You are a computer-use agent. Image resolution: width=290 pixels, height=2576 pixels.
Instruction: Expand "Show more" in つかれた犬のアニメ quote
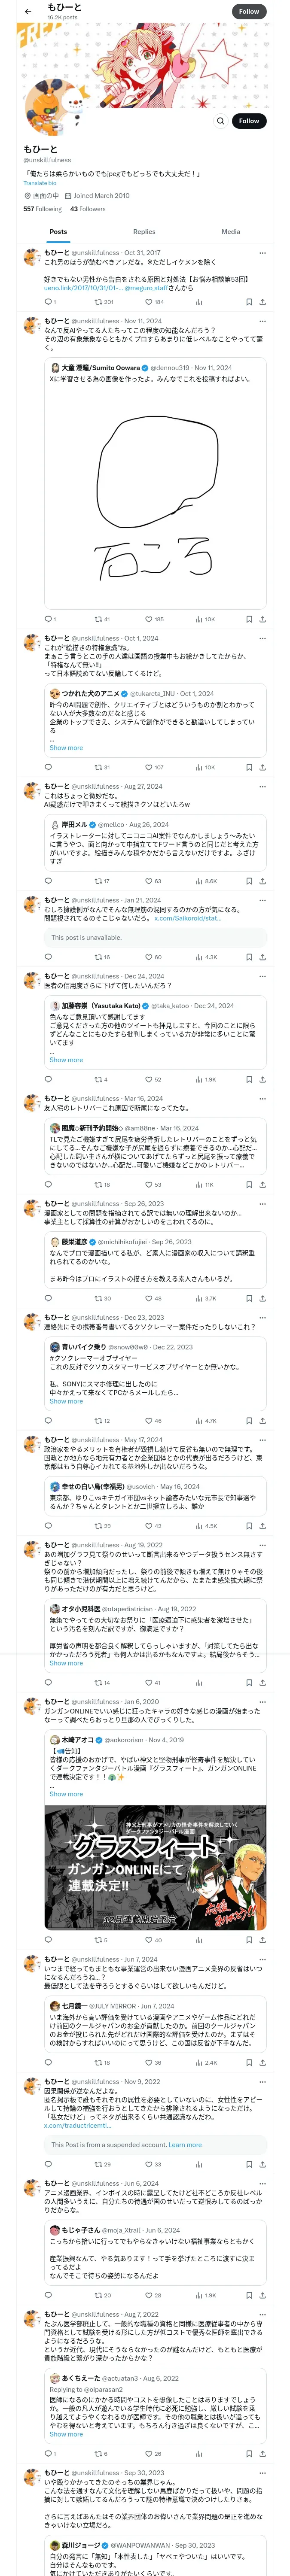66,748
